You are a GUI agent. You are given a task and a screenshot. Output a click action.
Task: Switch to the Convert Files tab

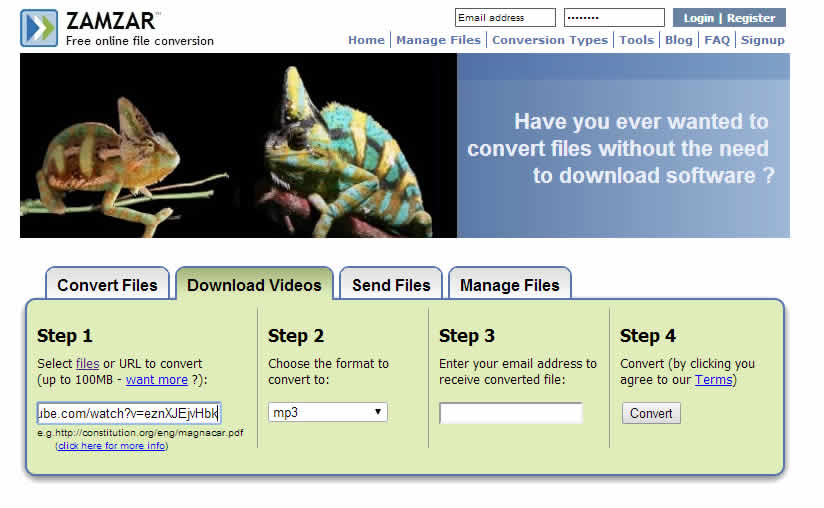[x=107, y=285]
